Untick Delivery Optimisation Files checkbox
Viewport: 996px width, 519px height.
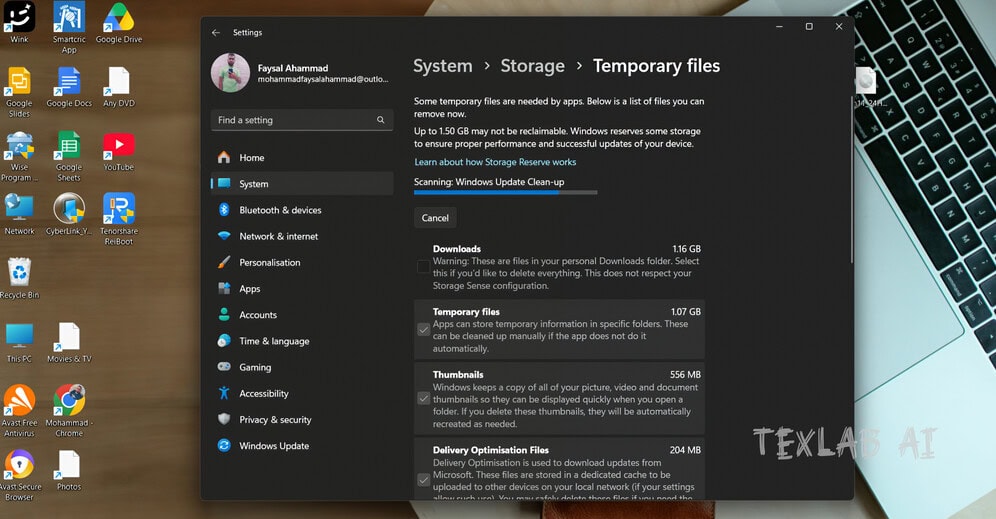click(423, 480)
